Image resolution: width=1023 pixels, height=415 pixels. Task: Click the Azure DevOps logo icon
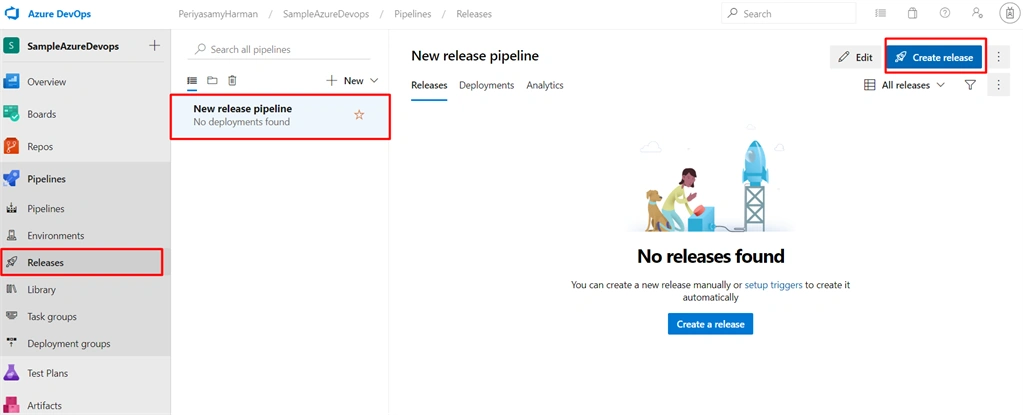pyautogui.click(x=12, y=14)
